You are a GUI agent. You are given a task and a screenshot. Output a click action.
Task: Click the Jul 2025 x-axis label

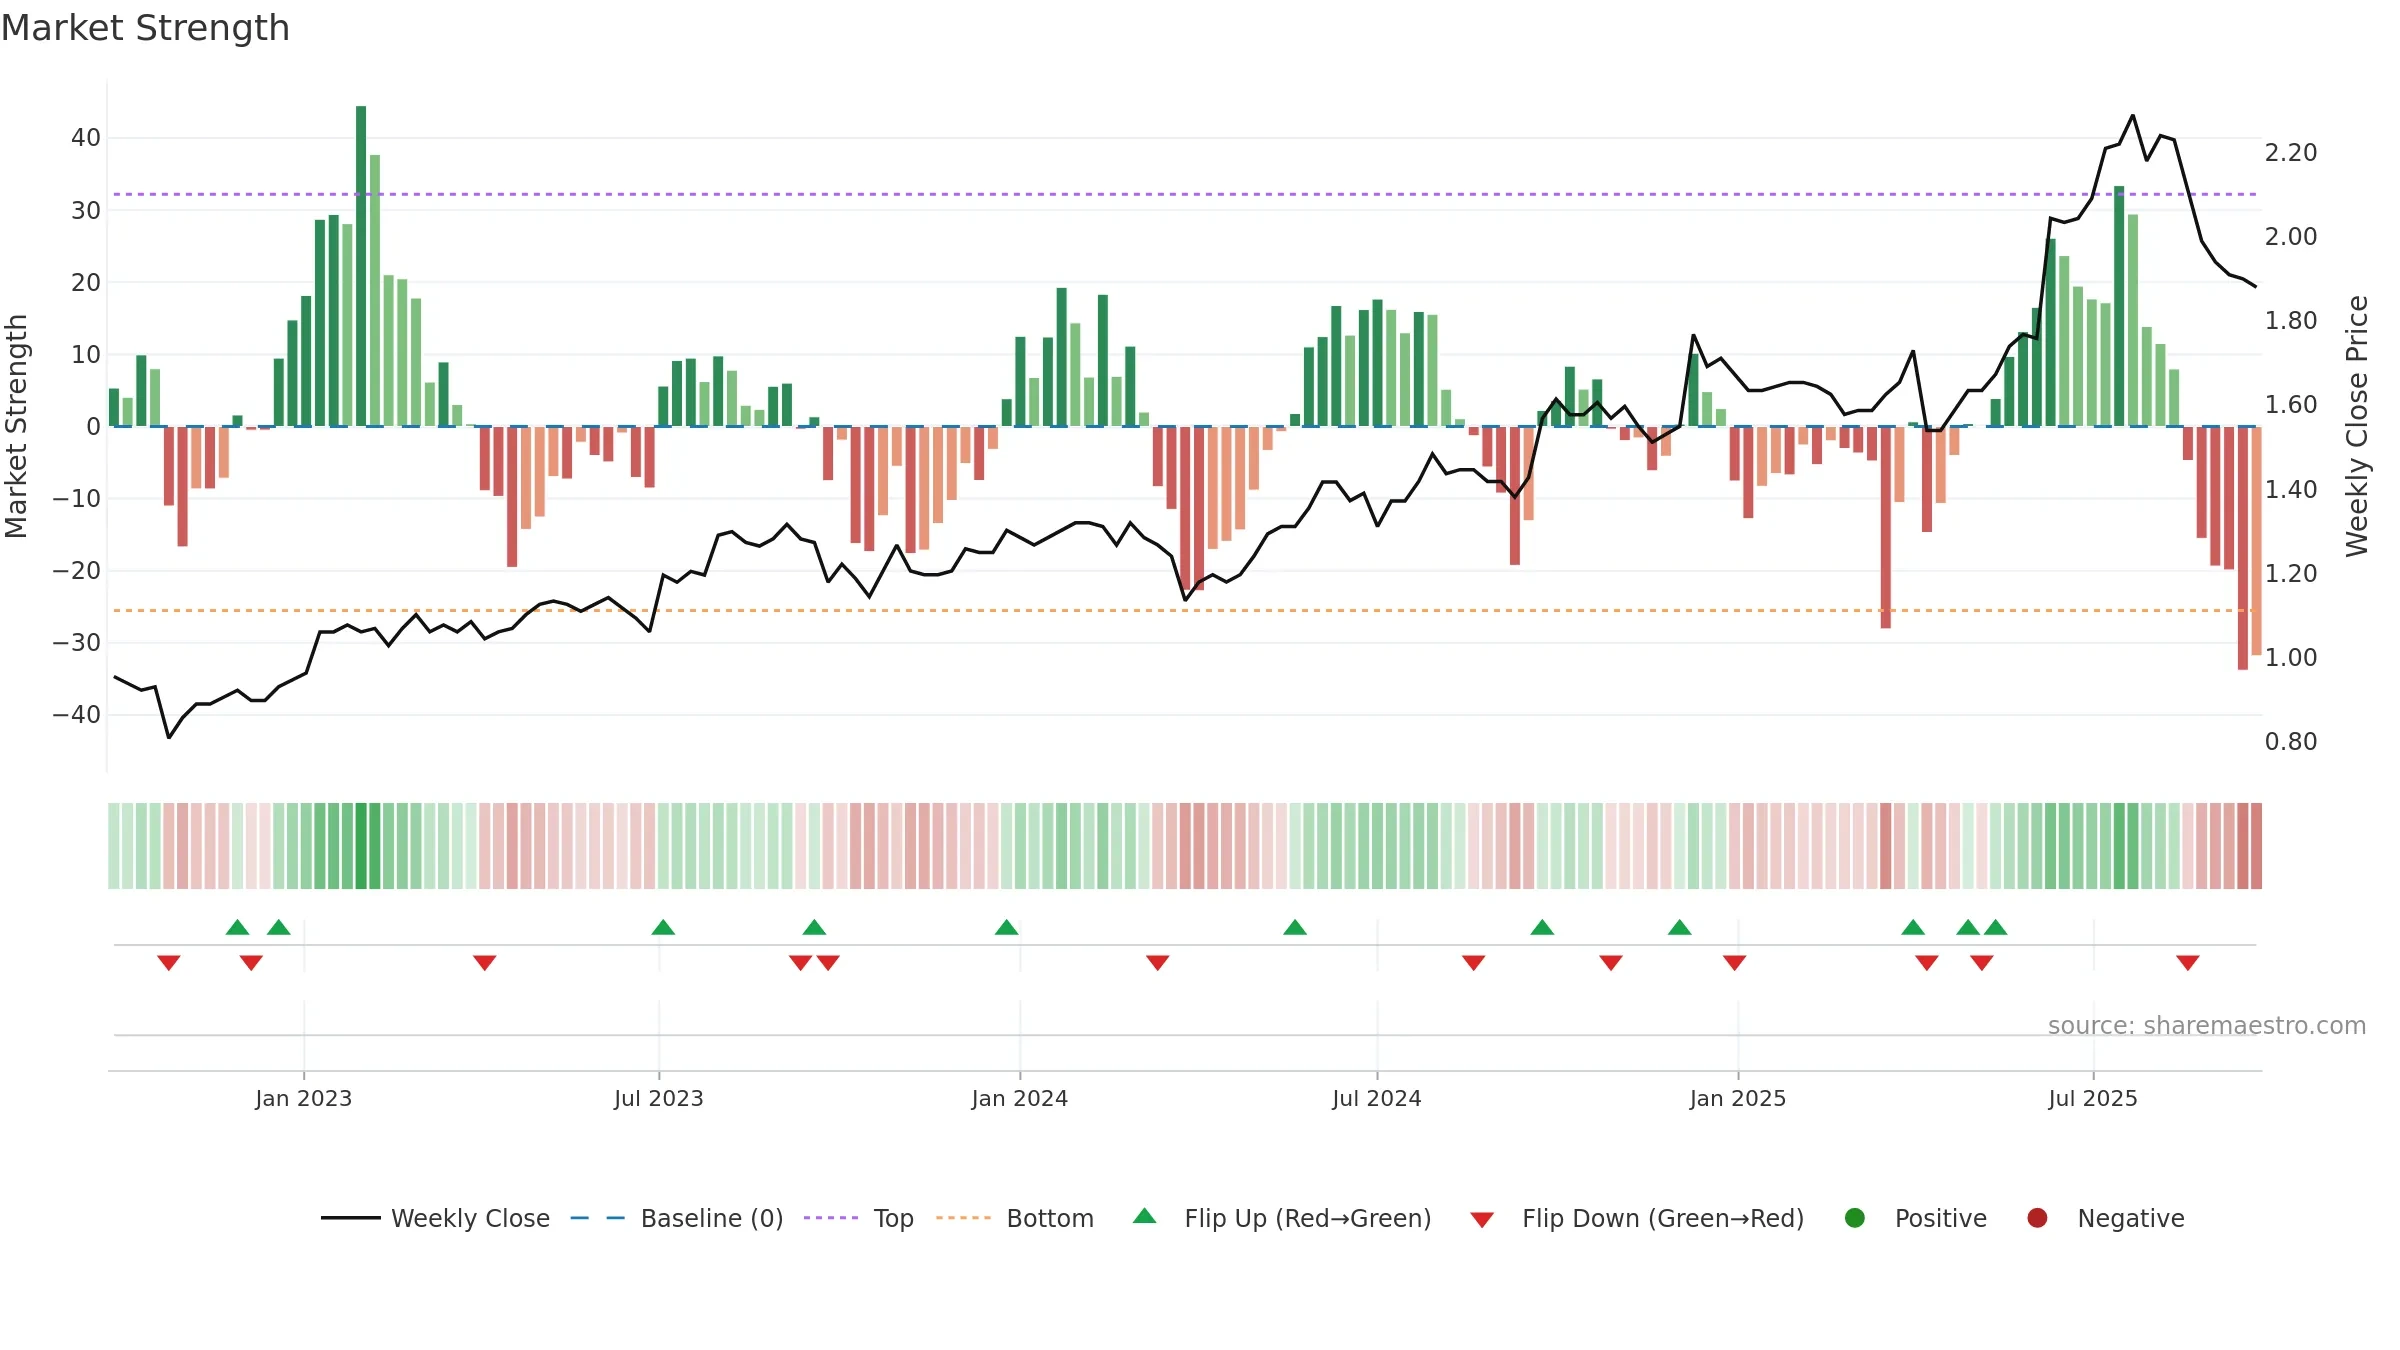(2093, 1098)
